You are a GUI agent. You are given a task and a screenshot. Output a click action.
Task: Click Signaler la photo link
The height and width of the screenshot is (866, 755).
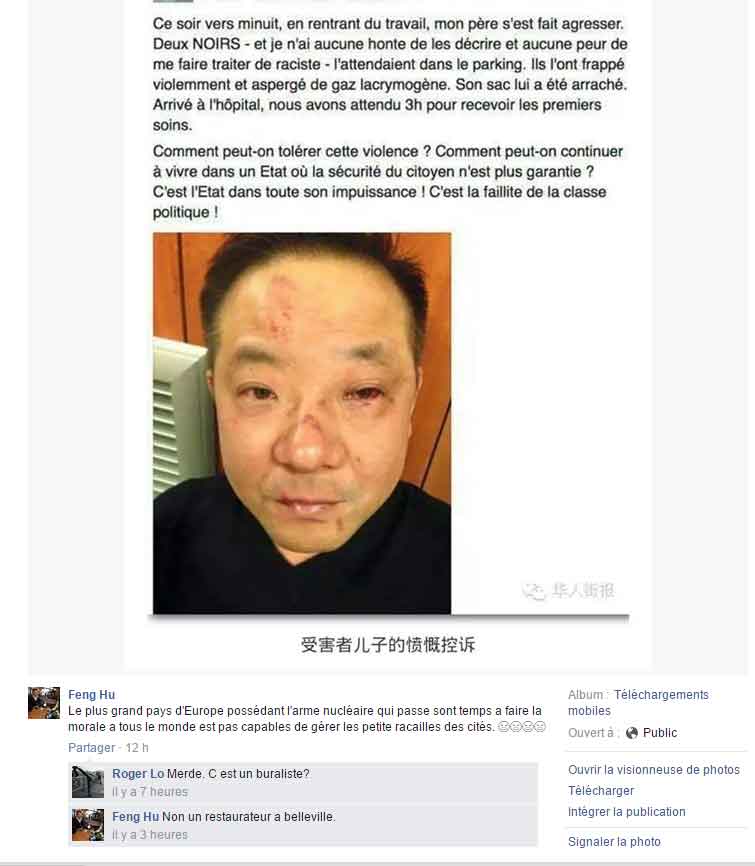pyautogui.click(x=614, y=842)
